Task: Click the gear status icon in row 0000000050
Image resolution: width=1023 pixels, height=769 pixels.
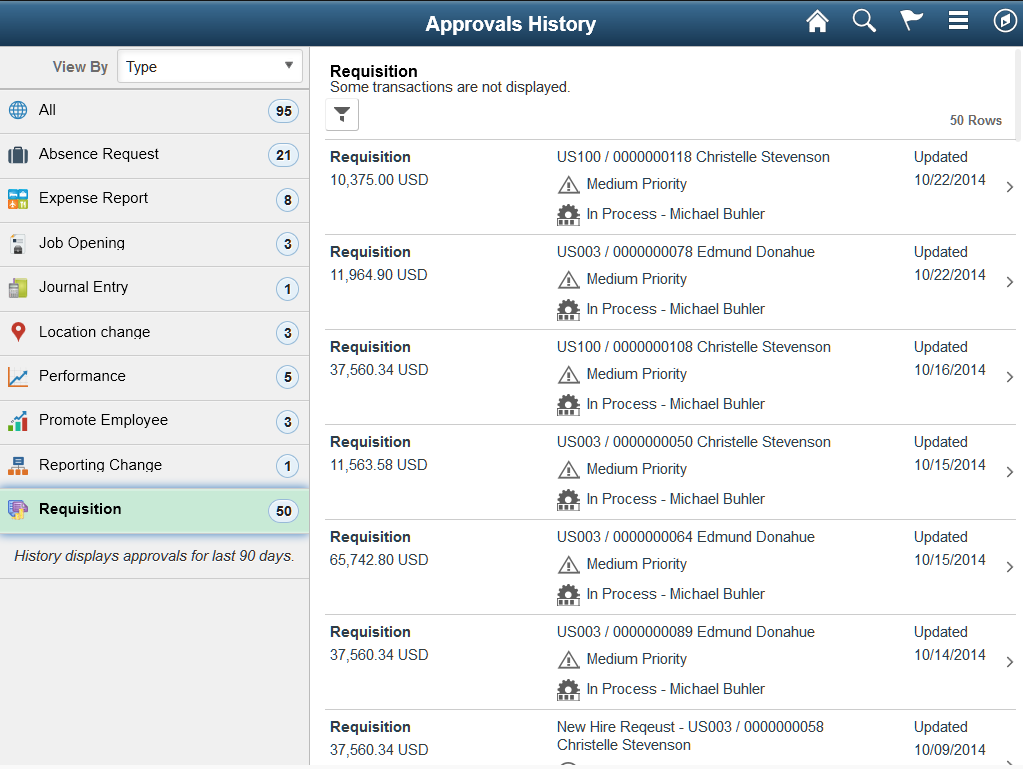Action: coord(568,500)
